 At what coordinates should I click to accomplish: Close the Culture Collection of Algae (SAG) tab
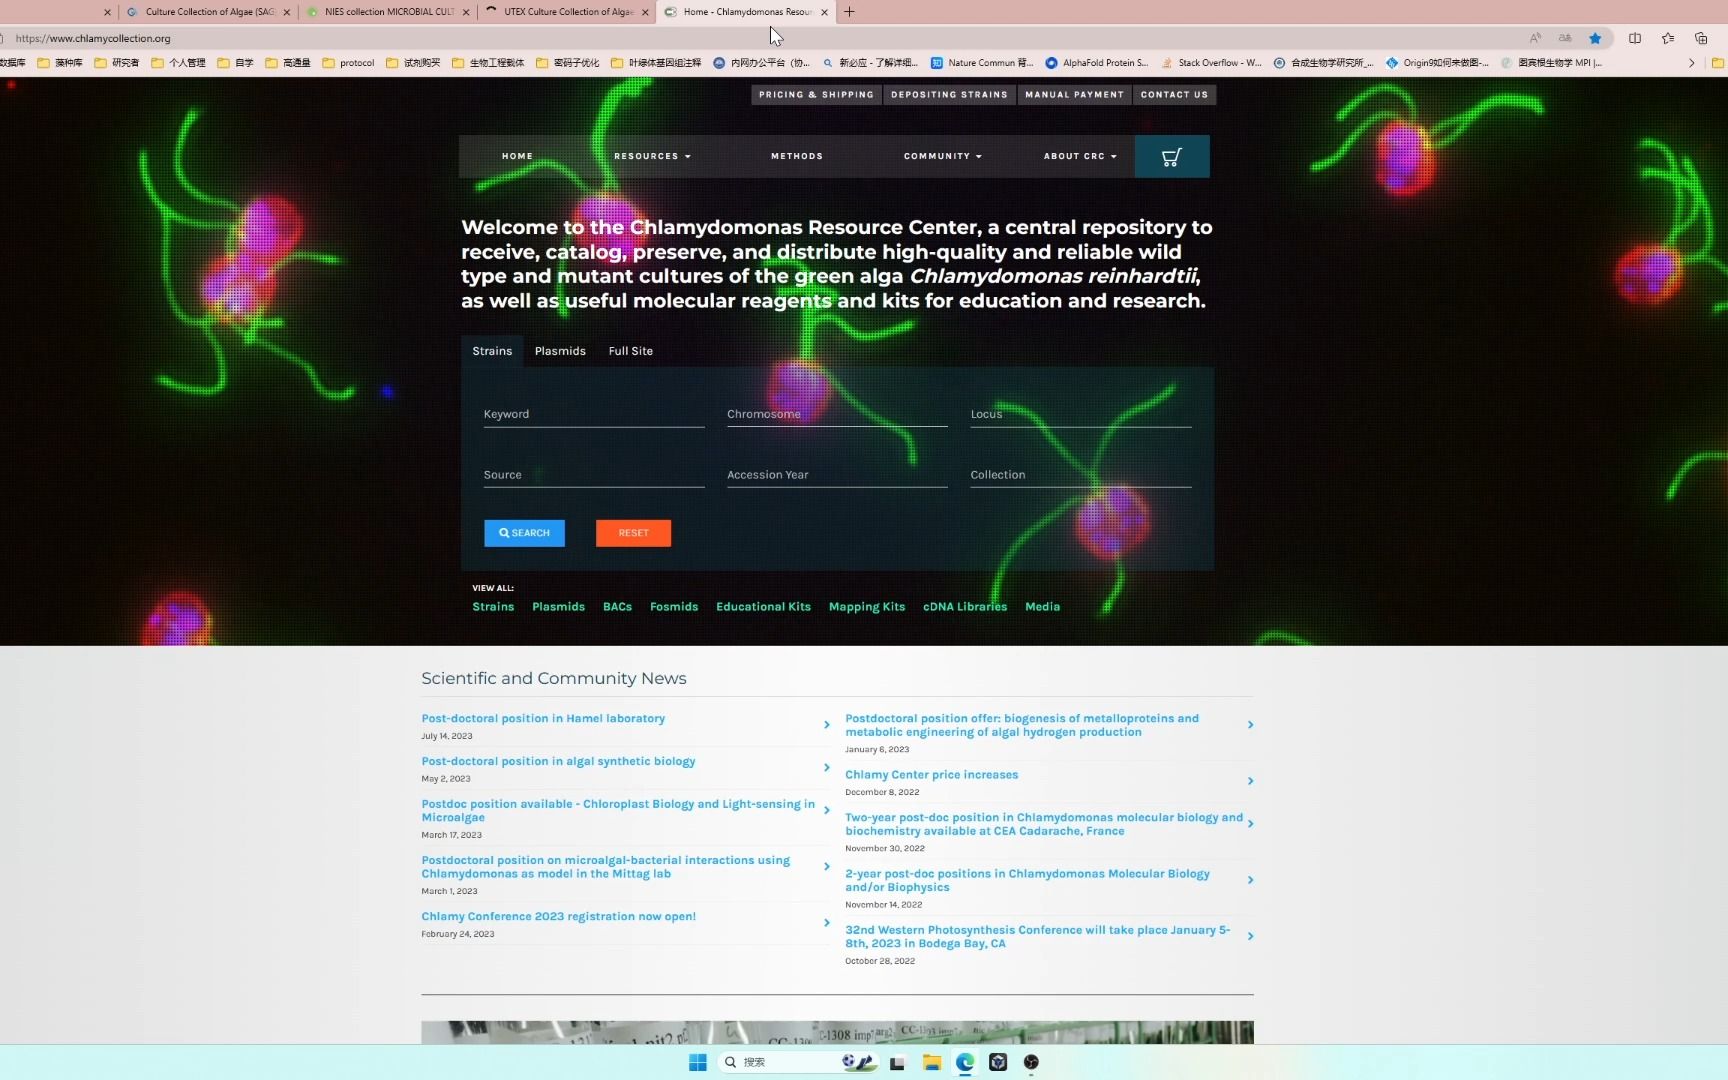[x=287, y=12]
